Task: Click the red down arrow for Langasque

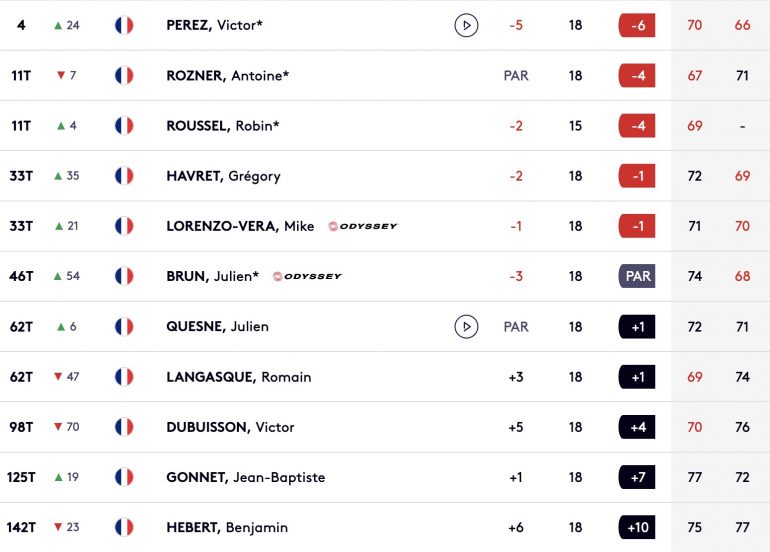Action: click(x=58, y=377)
